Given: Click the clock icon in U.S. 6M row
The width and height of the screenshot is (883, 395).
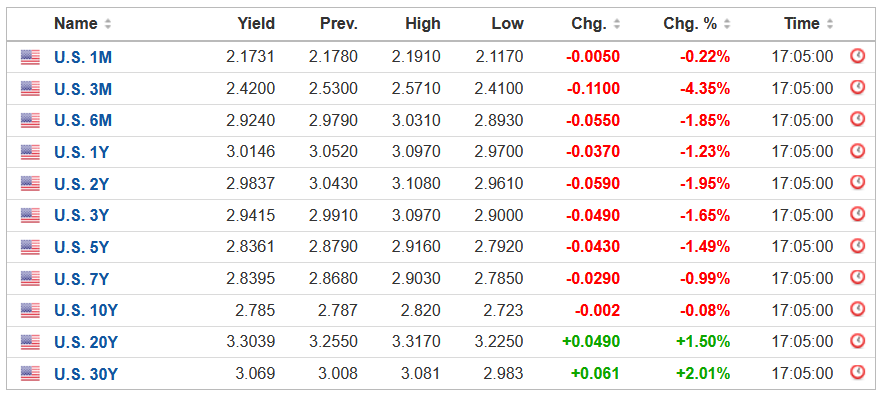Looking at the screenshot, I should click(857, 119).
